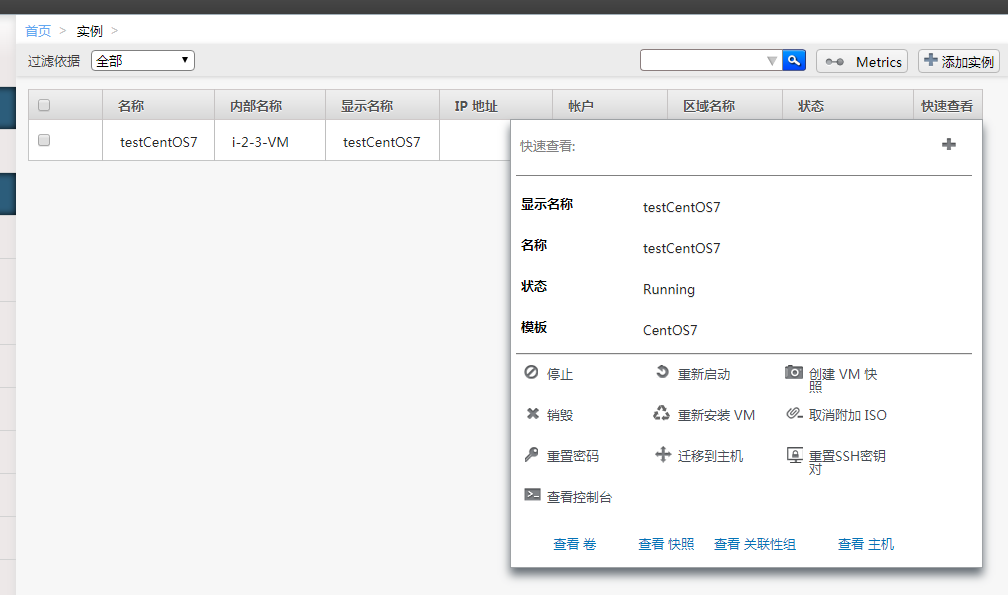
Task: Click the search magnifier icon
Action: click(793, 60)
